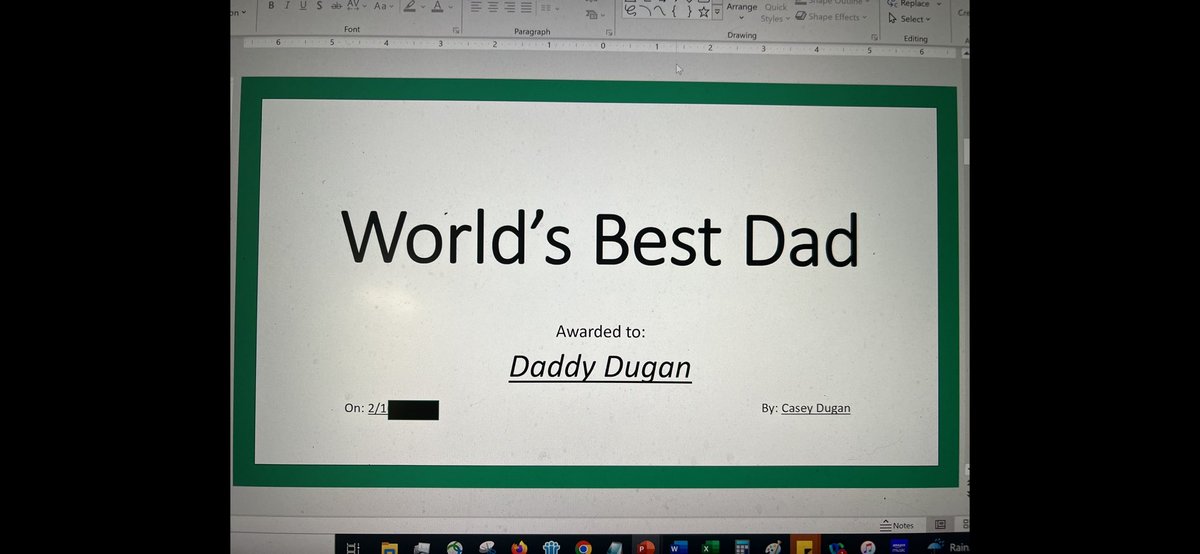Expand the shapes gallery
Image resolution: width=1200 pixels, height=554 pixels.
click(717, 12)
